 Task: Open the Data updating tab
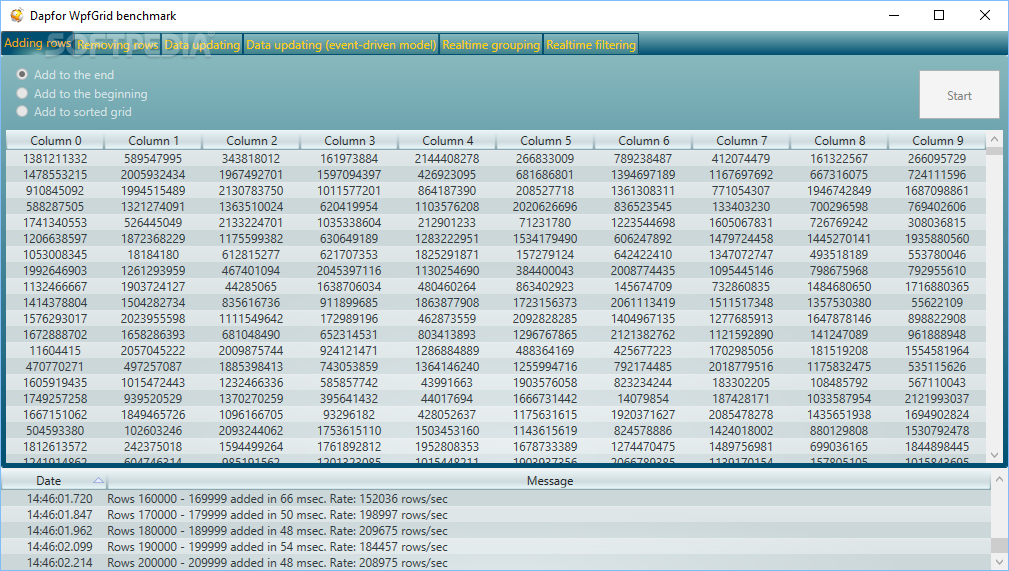[202, 44]
